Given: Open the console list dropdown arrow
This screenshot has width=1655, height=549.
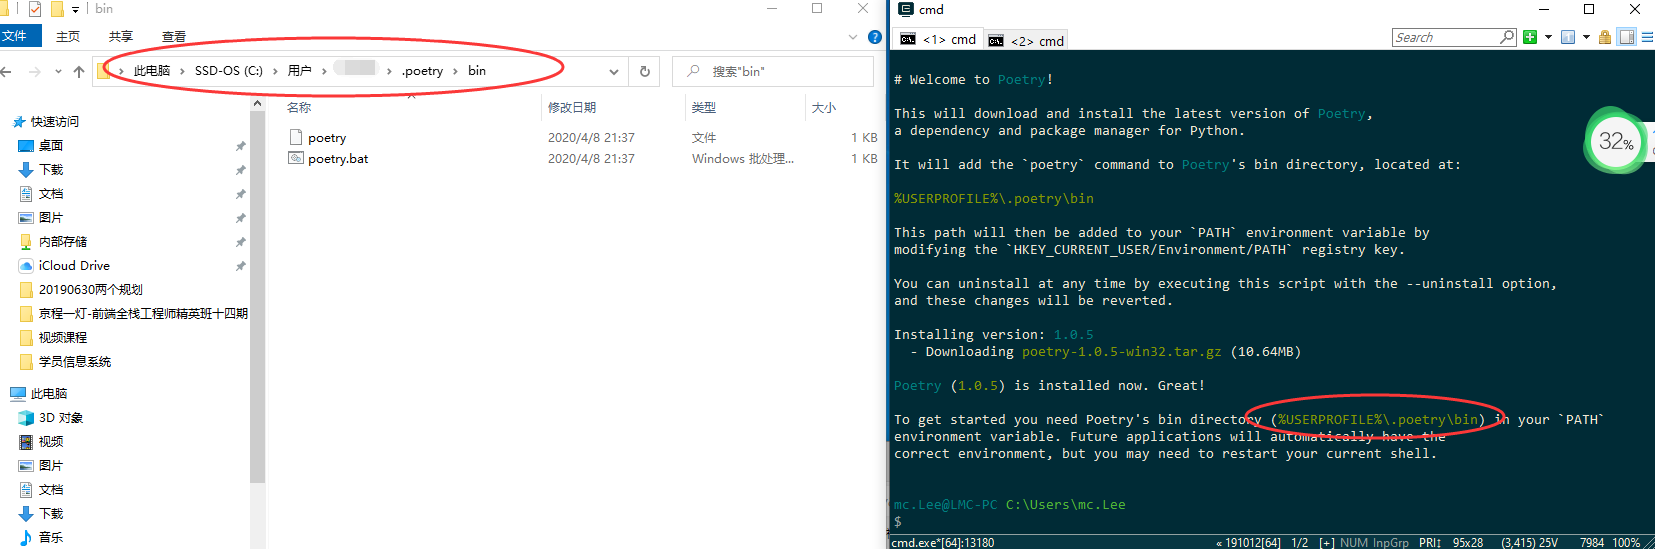Looking at the screenshot, I should pyautogui.click(x=1586, y=37).
